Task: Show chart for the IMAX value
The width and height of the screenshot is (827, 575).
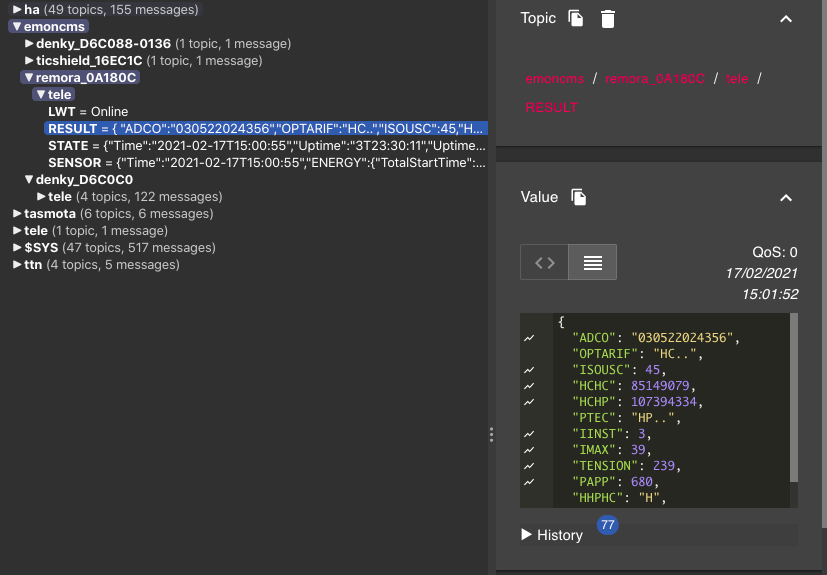Action: coord(529,450)
